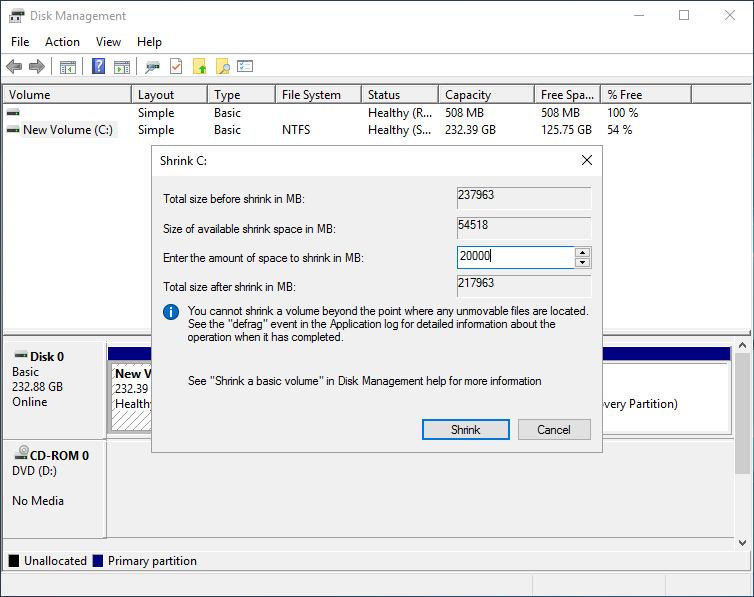
Task: Click the 508 MB capacity cell
Action: (x=465, y=112)
